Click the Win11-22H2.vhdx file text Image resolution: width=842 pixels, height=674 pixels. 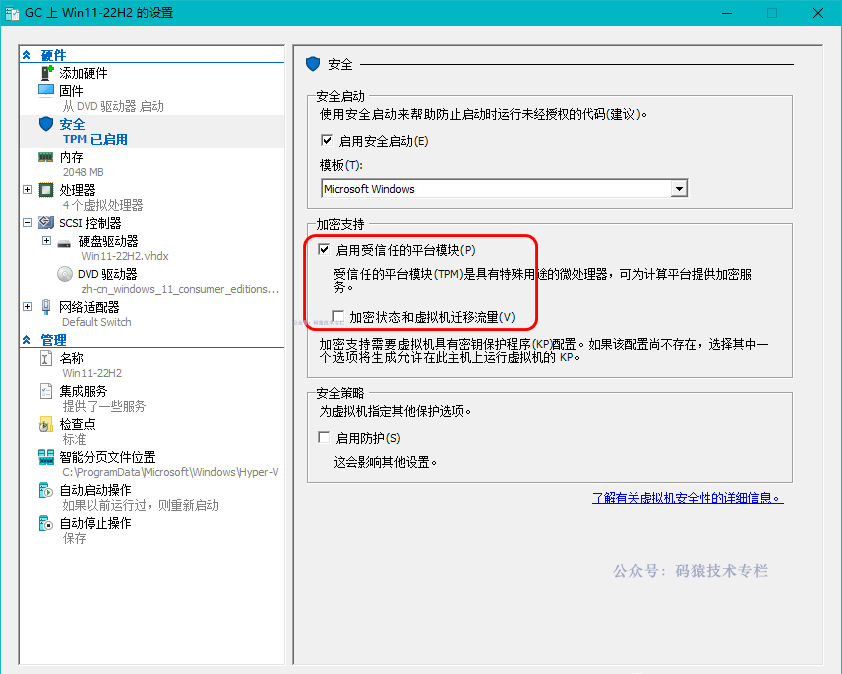pos(125,256)
